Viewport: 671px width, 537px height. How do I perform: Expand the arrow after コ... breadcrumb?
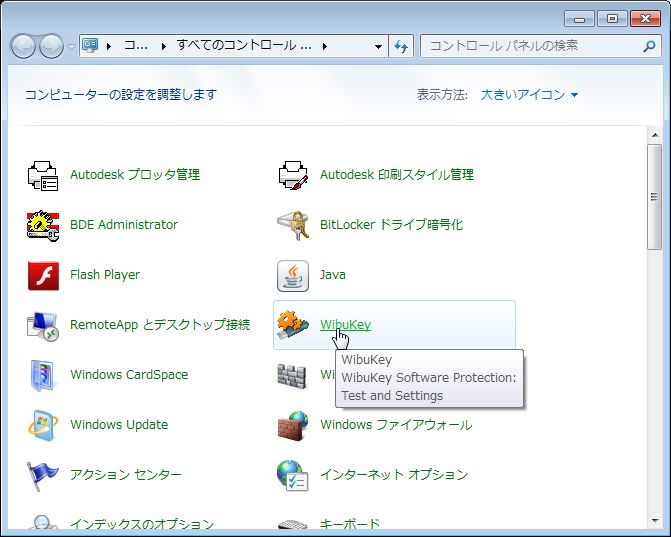163,46
